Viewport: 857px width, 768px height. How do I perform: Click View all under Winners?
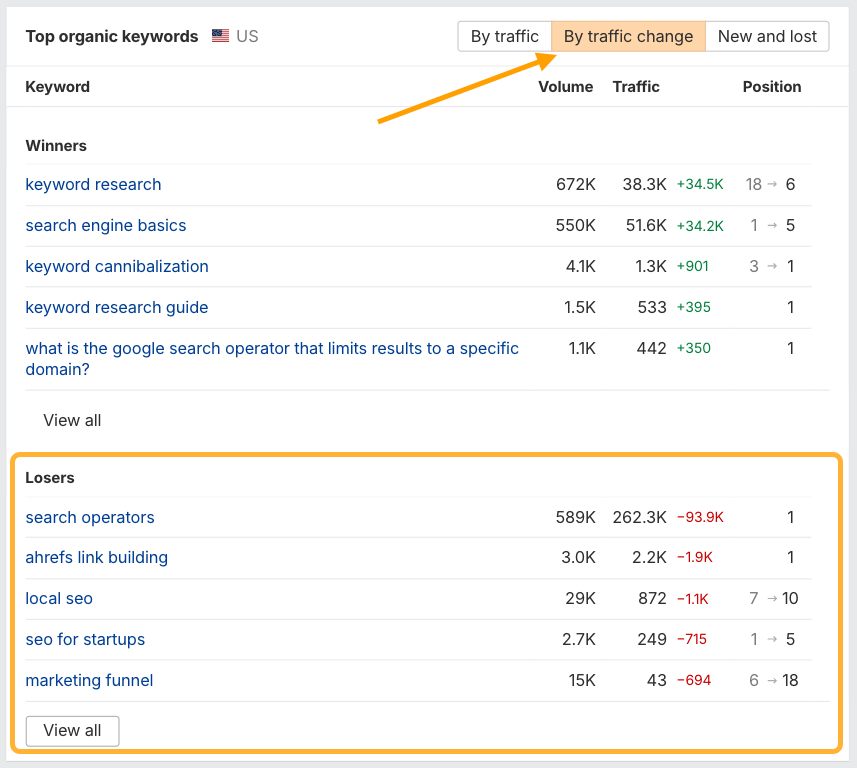coord(72,420)
